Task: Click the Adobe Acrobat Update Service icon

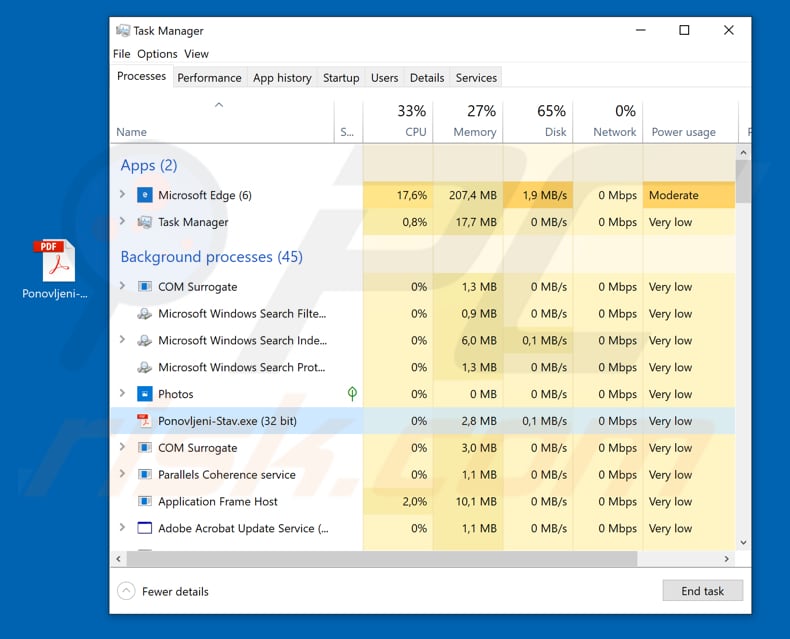Action: coord(145,528)
